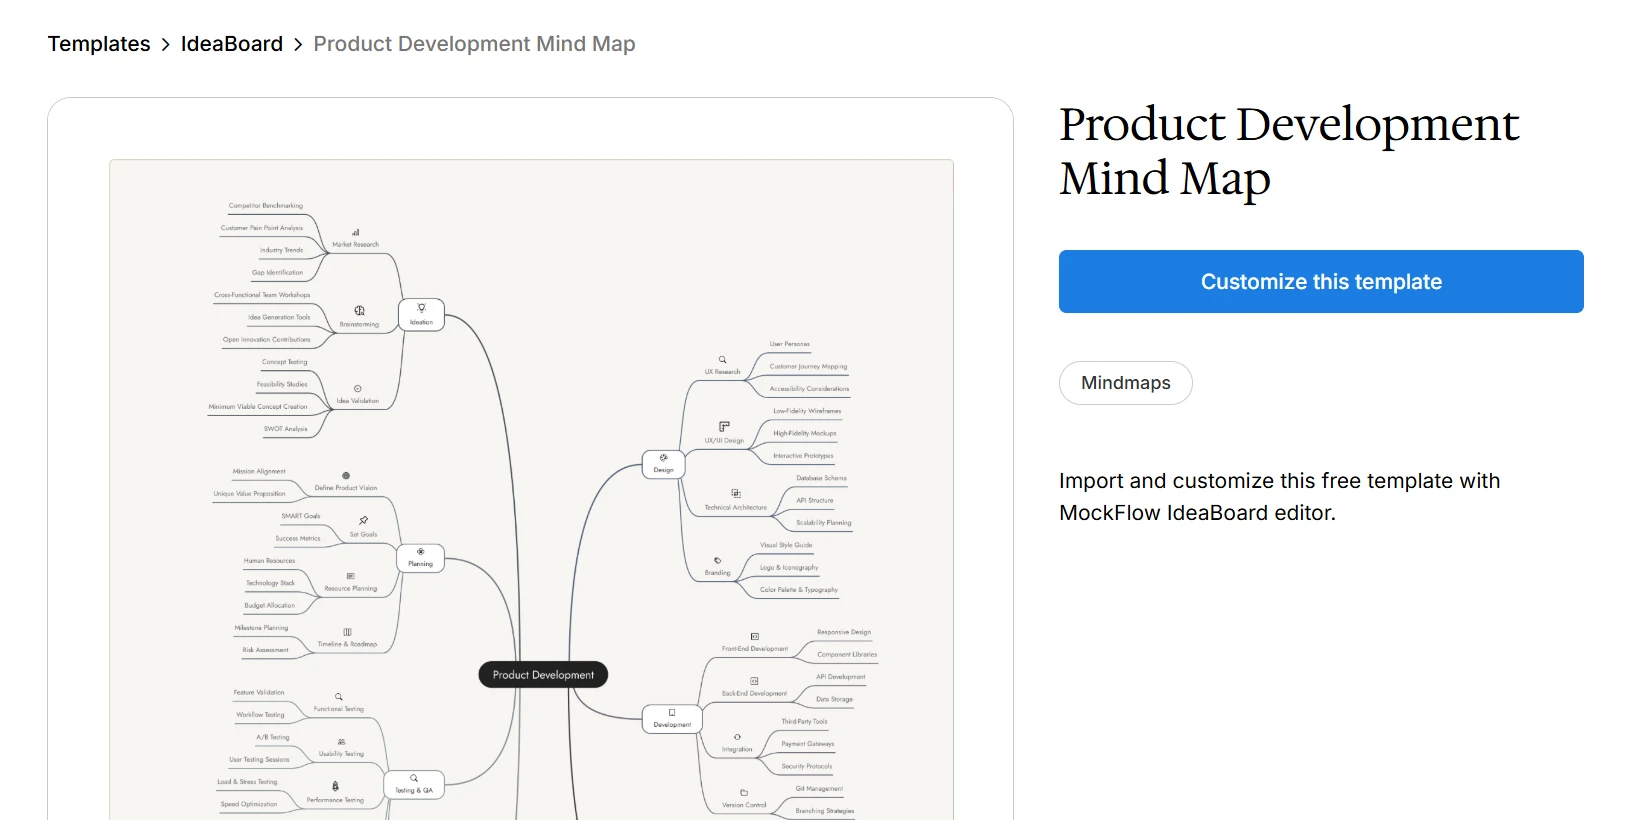
Task: Select the Mindmaps tag
Action: (1126, 383)
